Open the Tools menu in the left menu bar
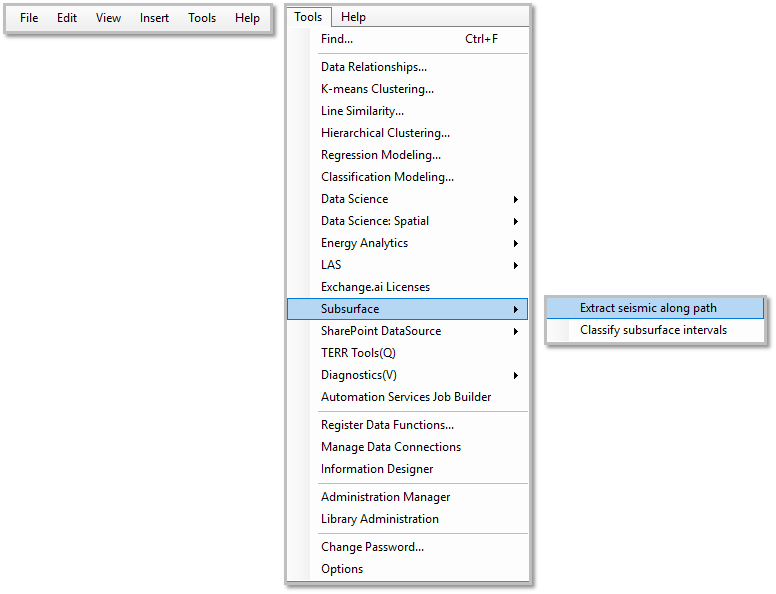This screenshot has width=776, height=594. coord(202,18)
